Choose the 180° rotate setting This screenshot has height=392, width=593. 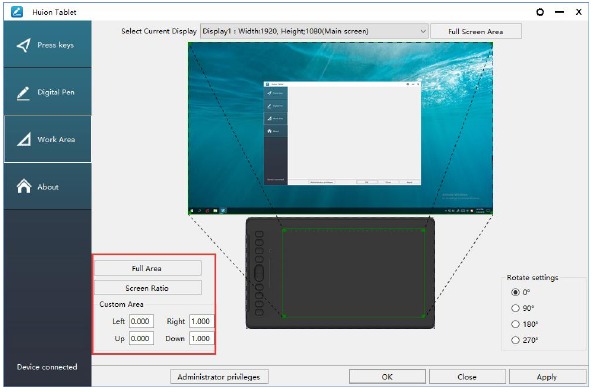coord(515,324)
